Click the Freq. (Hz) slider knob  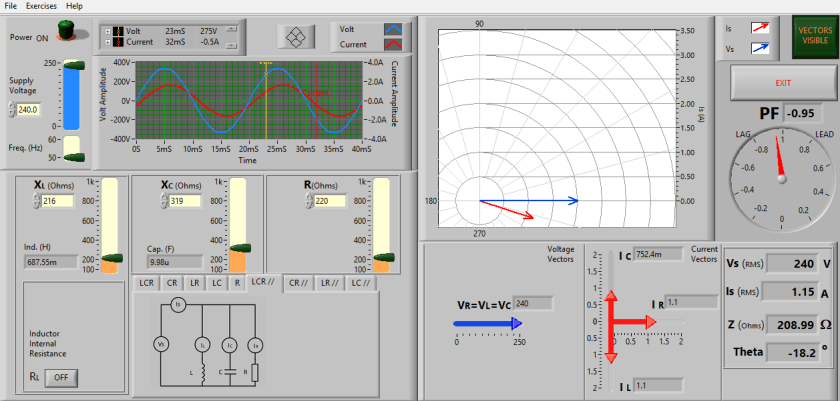coord(74,157)
